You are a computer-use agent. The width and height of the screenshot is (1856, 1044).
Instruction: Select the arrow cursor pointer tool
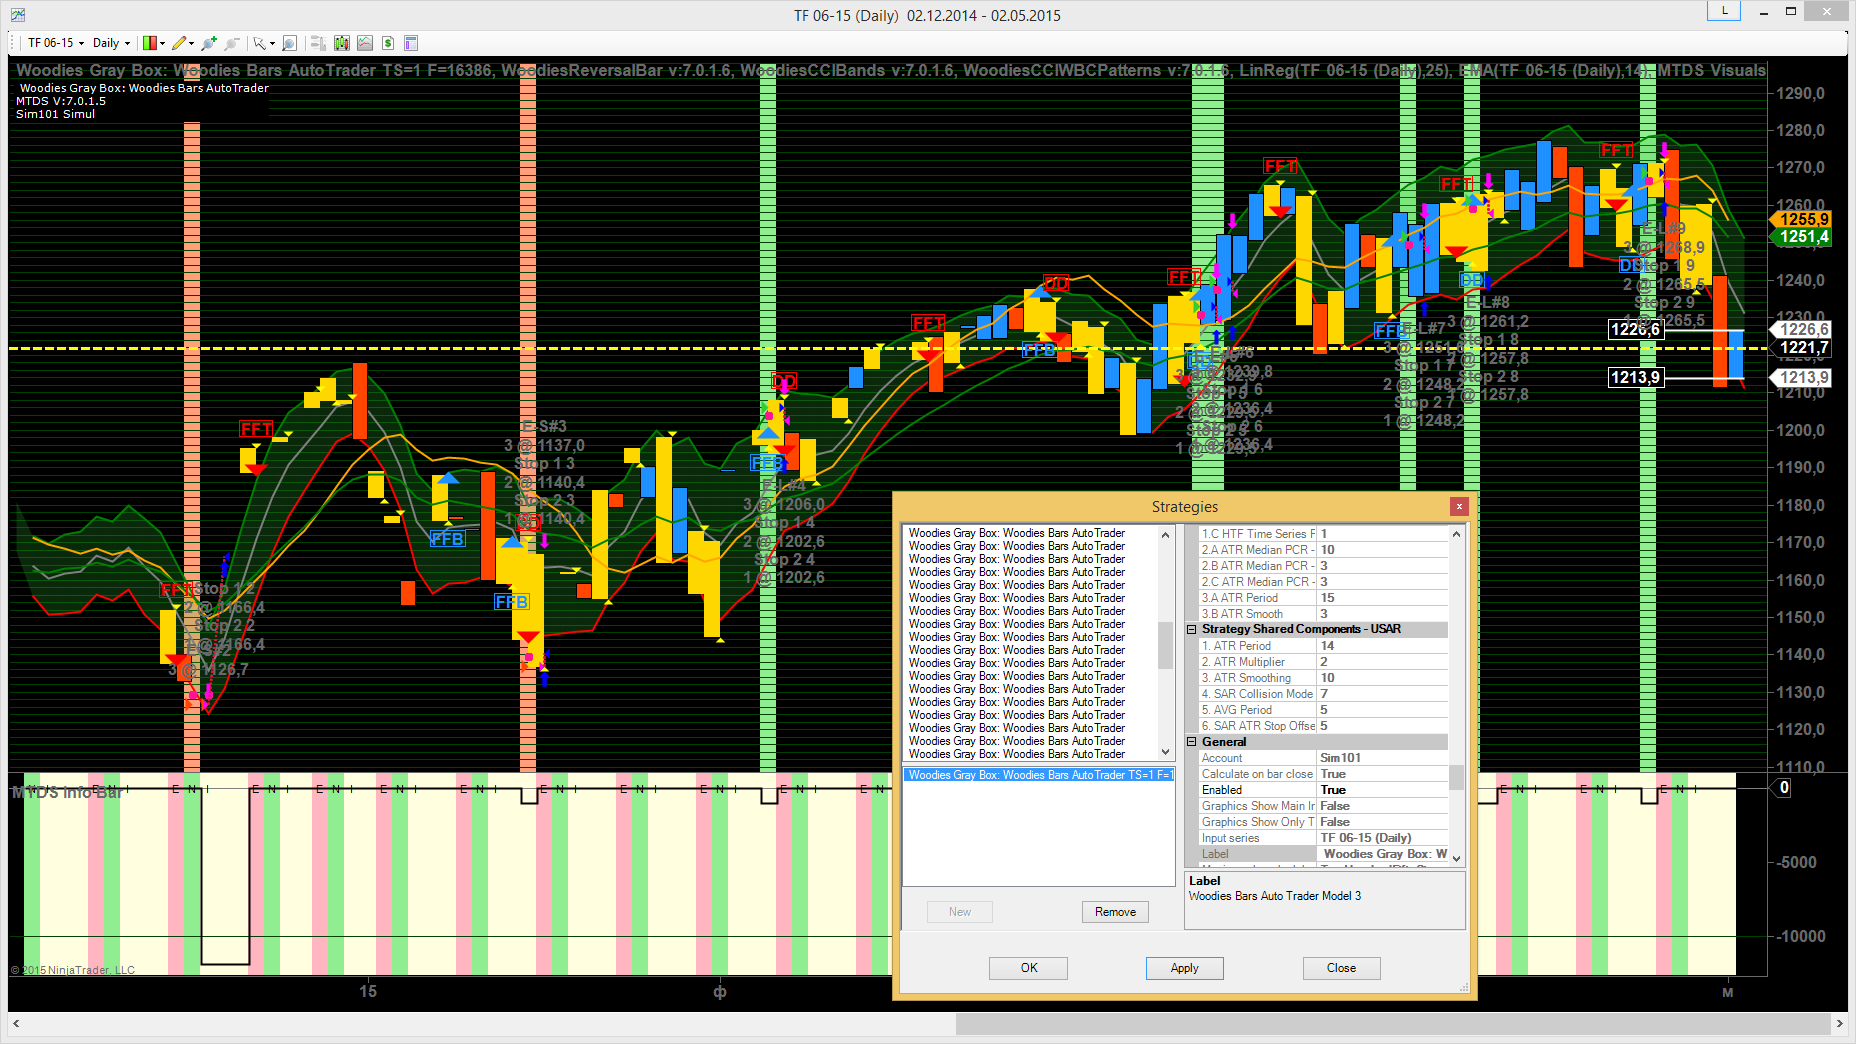click(260, 43)
